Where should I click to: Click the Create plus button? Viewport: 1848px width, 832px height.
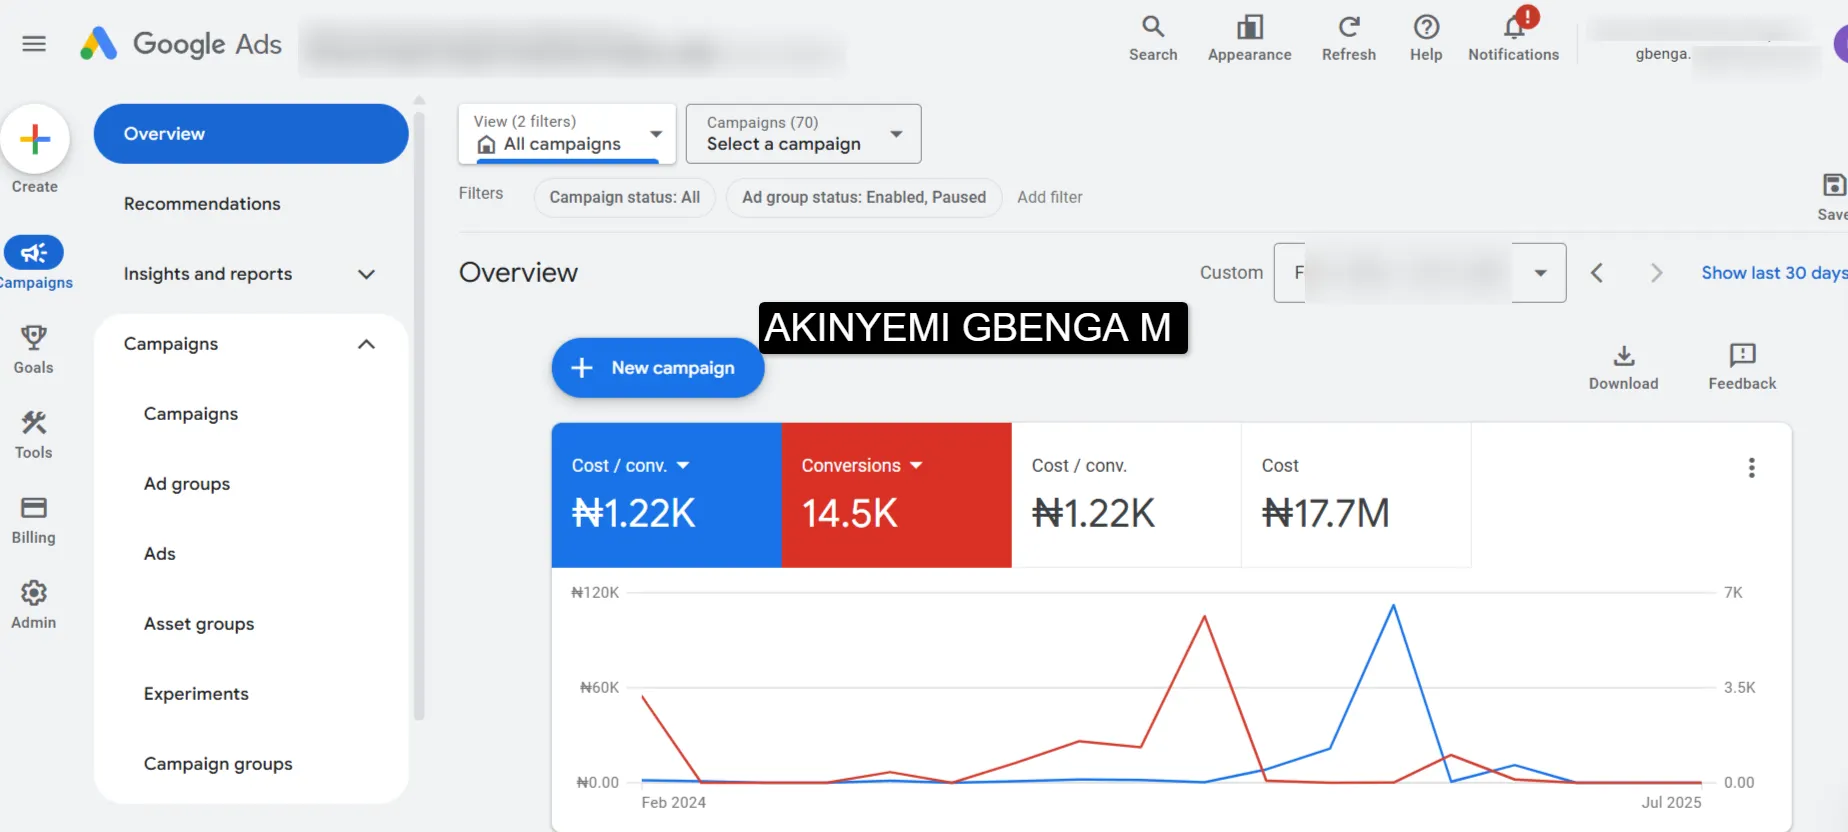point(35,139)
